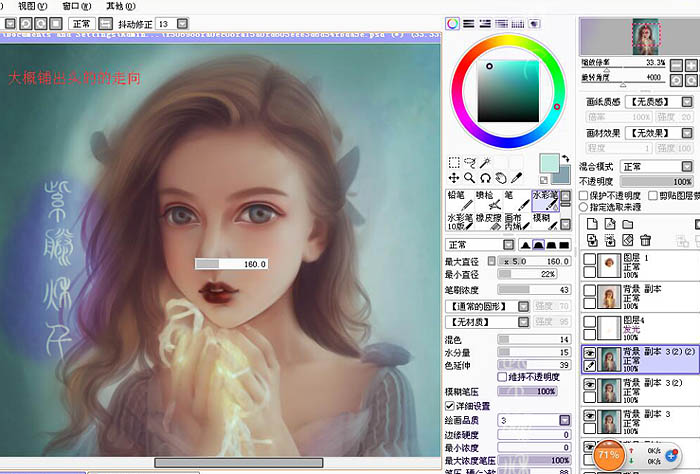
Task: Open the 窗口 menu
Action: click(x=77, y=6)
